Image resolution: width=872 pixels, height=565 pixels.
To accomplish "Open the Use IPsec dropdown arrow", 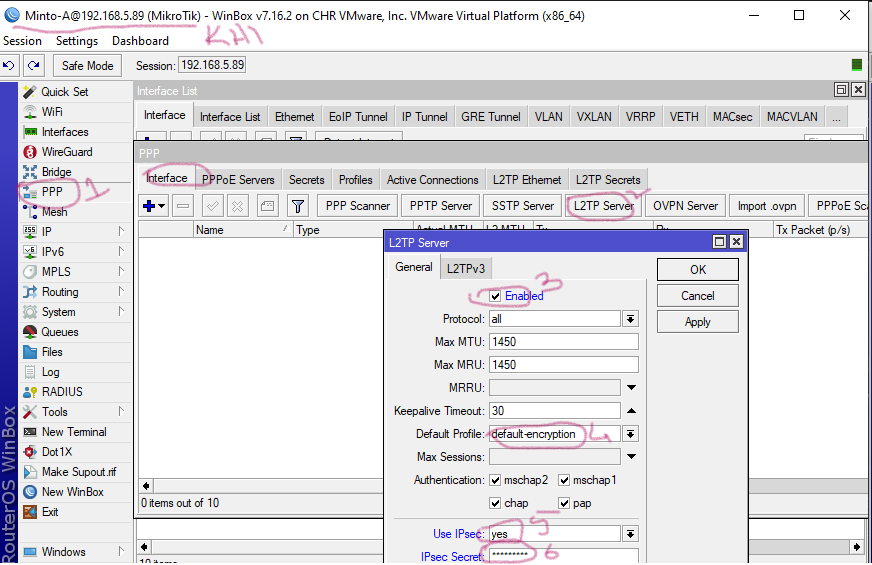I will pos(631,534).
